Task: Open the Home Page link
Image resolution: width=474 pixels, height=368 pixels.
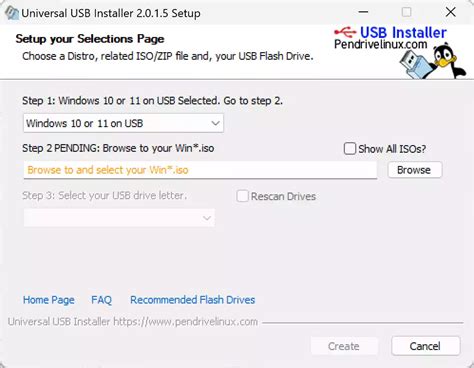Action: pyautogui.click(x=49, y=300)
